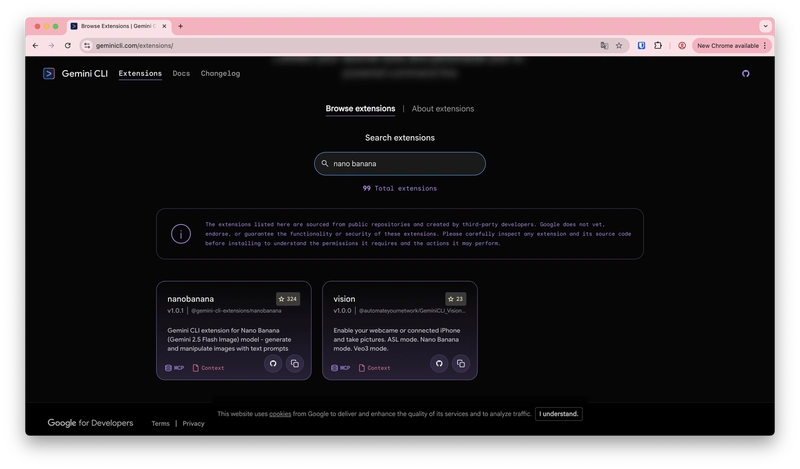
Task: Open the vision card GitHub icon
Action: [439, 363]
